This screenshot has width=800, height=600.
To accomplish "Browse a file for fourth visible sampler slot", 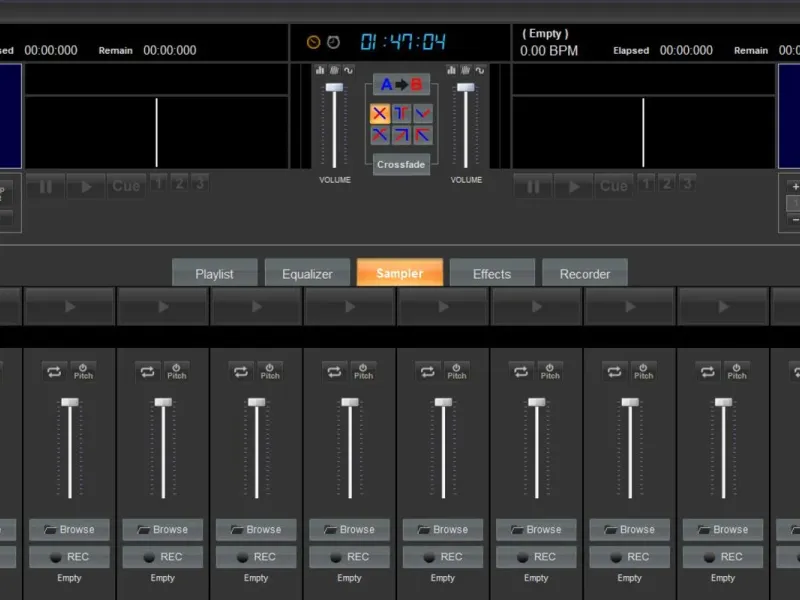I will click(x=349, y=530).
